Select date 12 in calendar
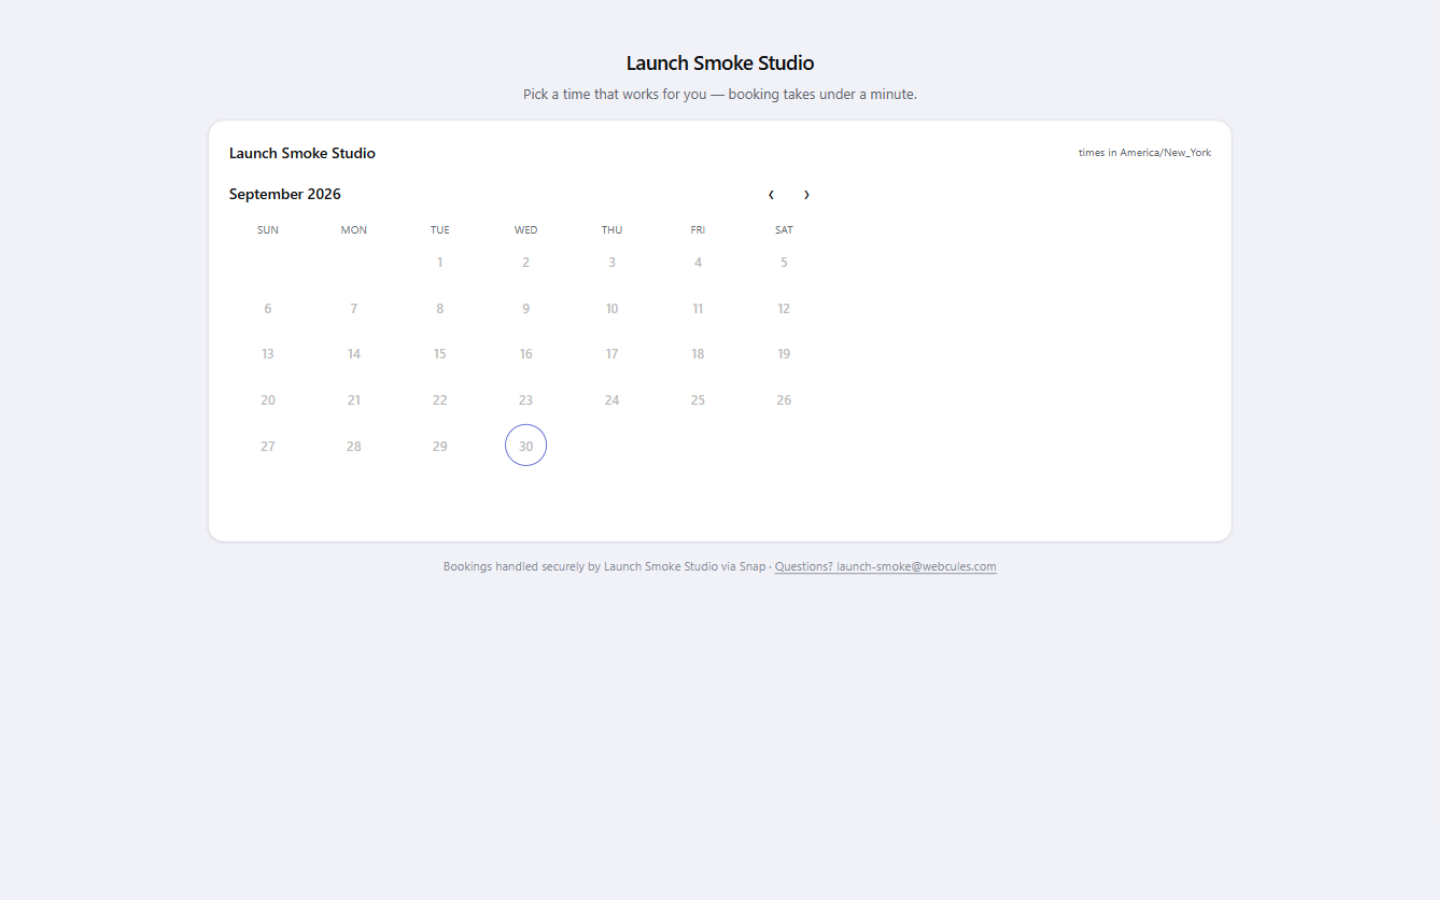This screenshot has width=1440, height=900. (x=784, y=308)
